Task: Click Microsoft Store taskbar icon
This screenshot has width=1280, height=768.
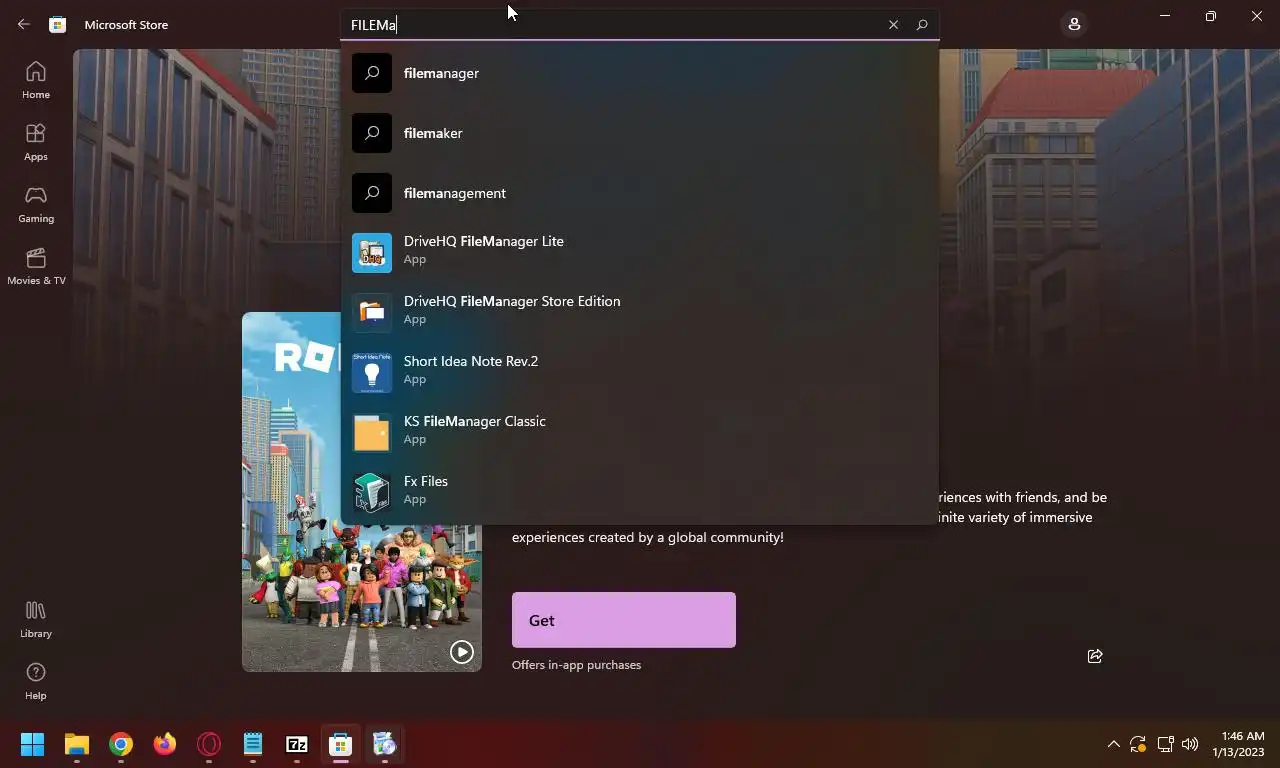Action: tap(341, 744)
